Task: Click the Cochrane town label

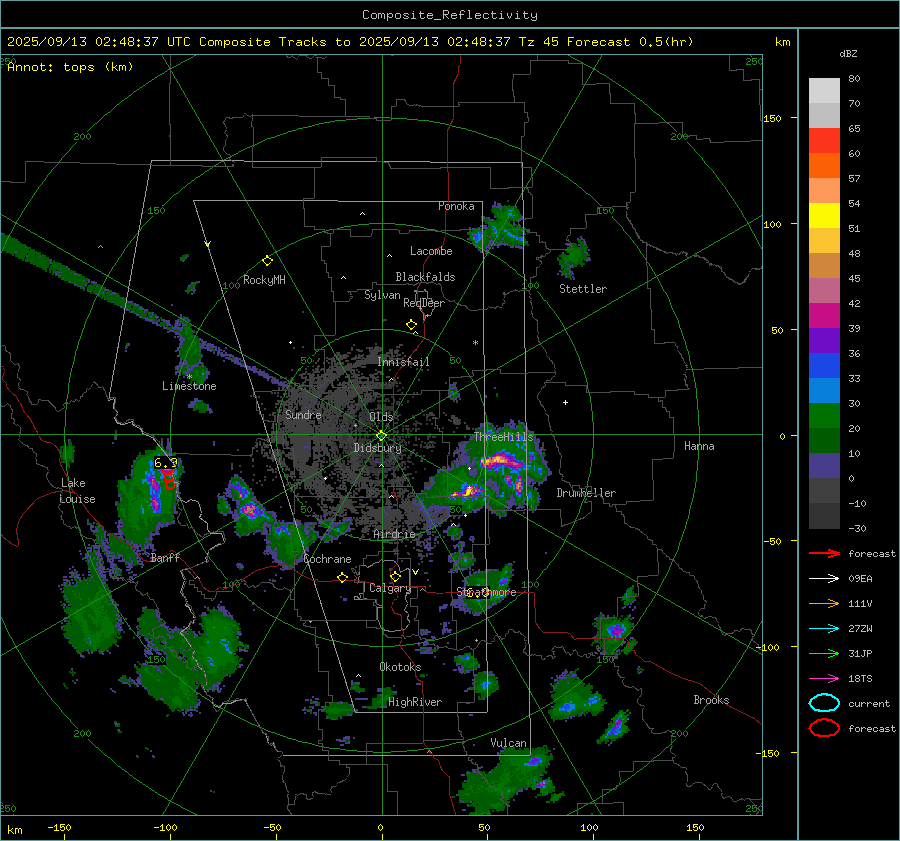Action: 327,559
